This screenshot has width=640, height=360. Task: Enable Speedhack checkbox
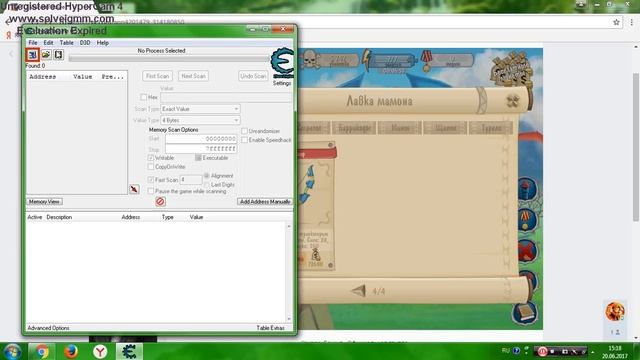click(x=244, y=140)
